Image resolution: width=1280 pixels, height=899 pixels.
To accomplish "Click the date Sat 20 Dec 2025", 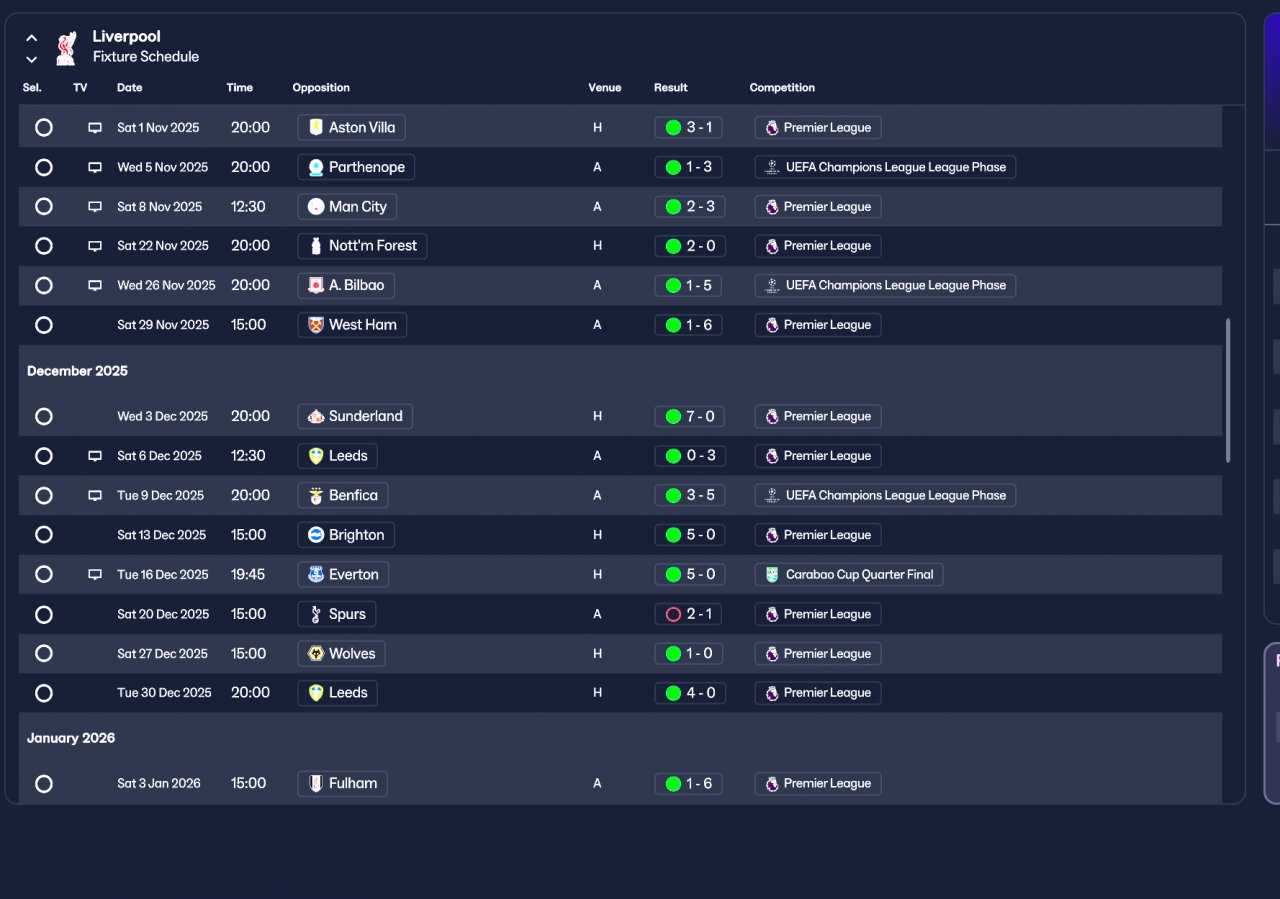I will coord(163,614).
